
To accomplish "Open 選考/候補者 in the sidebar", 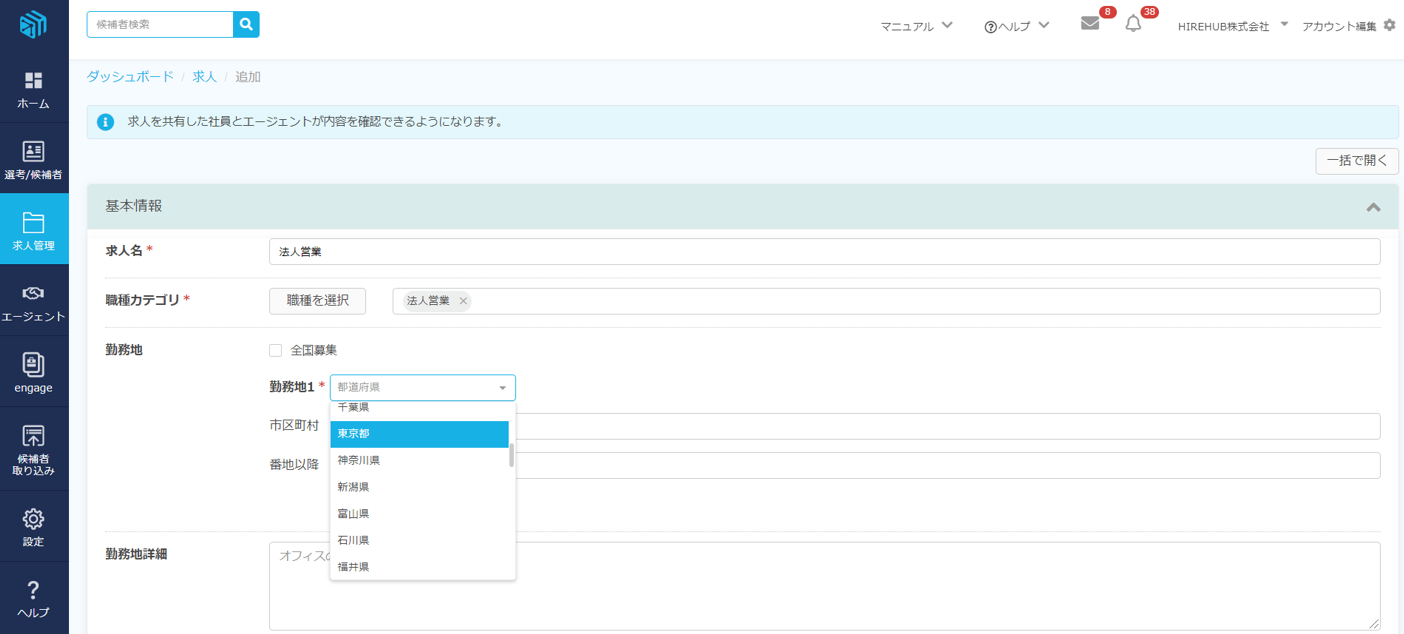I will click(x=34, y=160).
